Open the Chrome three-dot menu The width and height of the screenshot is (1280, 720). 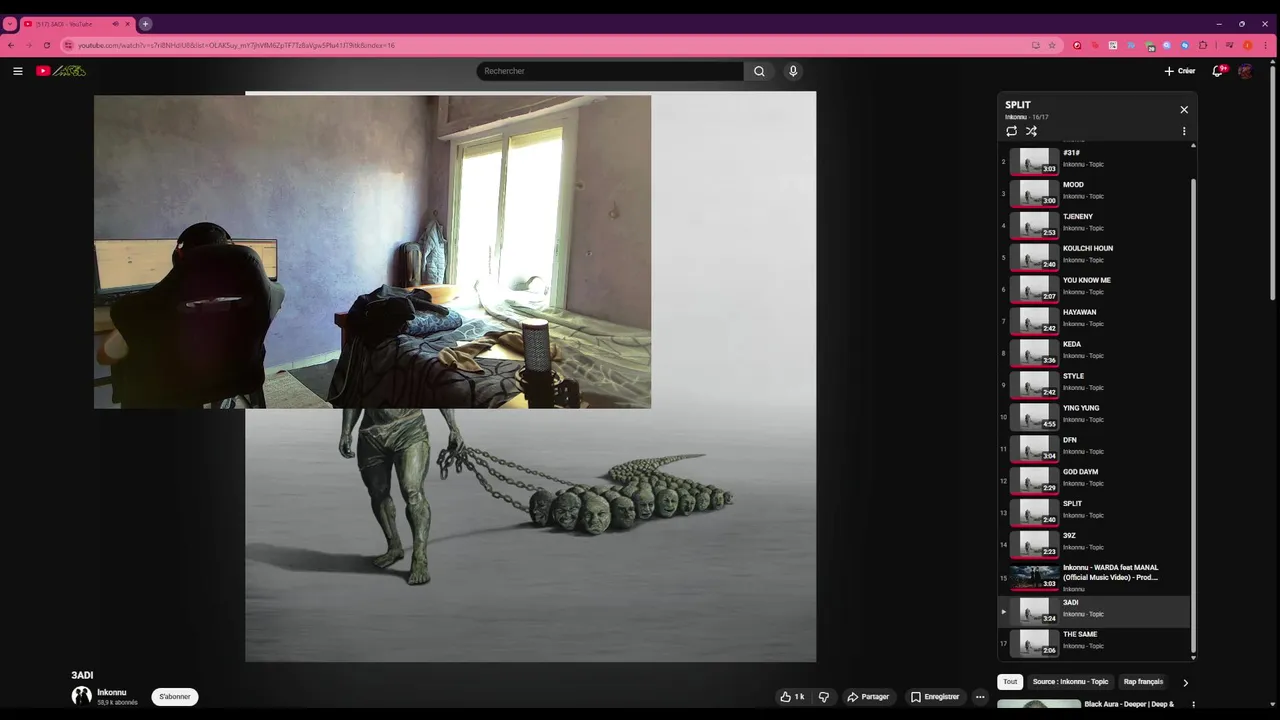coord(1267,45)
